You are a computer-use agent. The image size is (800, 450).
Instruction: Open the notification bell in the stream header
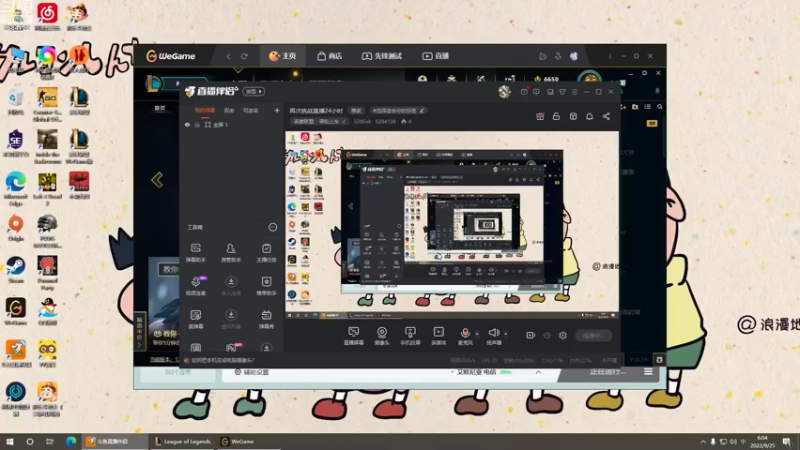click(x=589, y=116)
